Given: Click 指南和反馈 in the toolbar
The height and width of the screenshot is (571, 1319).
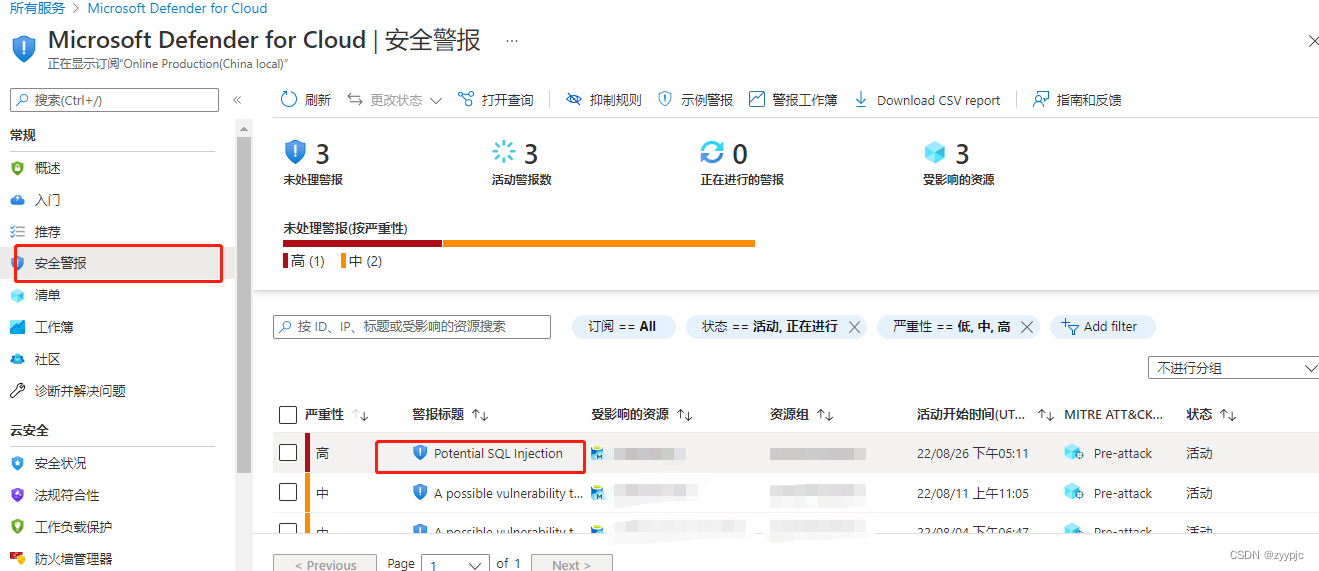Looking at the screenshot, I should point(1077,100).
